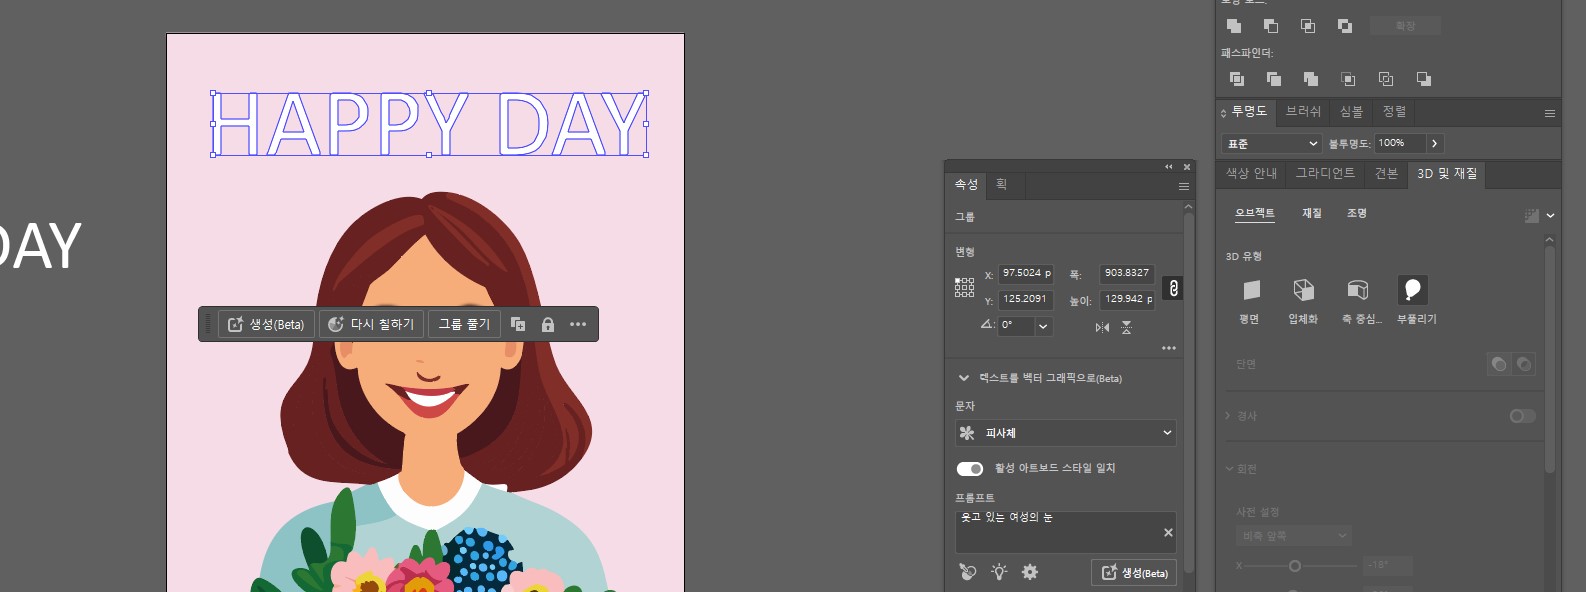Switch to the 정렬 tab
The height and width of the screenshot is (592, 1586).
point(1394,111)
